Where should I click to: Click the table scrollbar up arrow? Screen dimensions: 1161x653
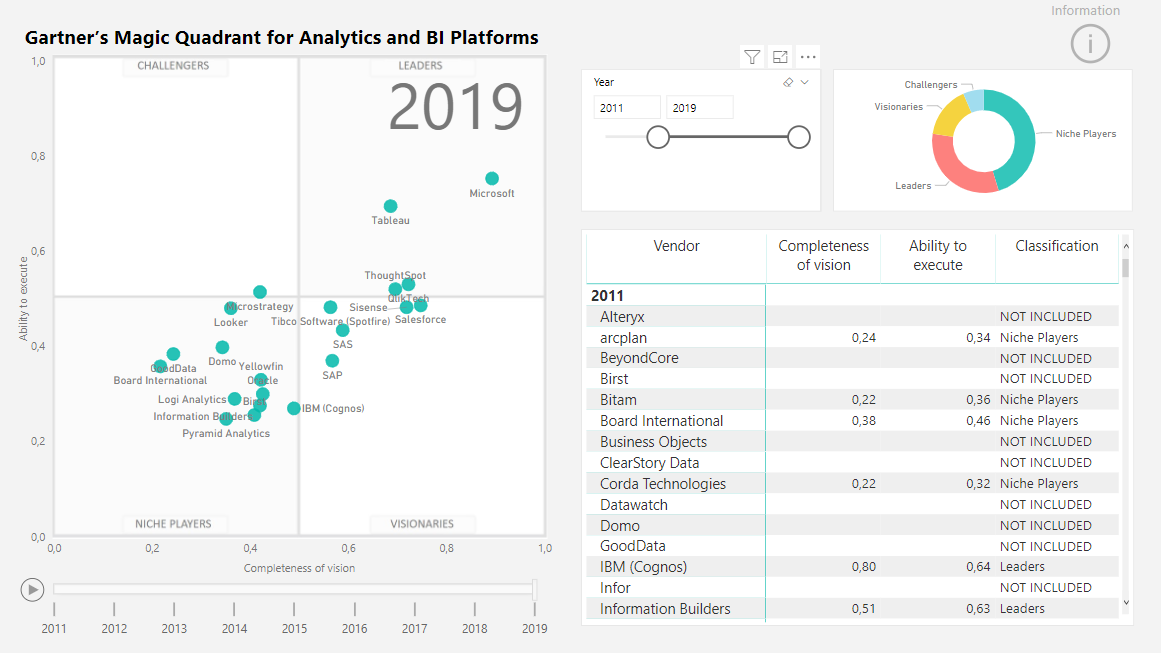click(1126, 246)
